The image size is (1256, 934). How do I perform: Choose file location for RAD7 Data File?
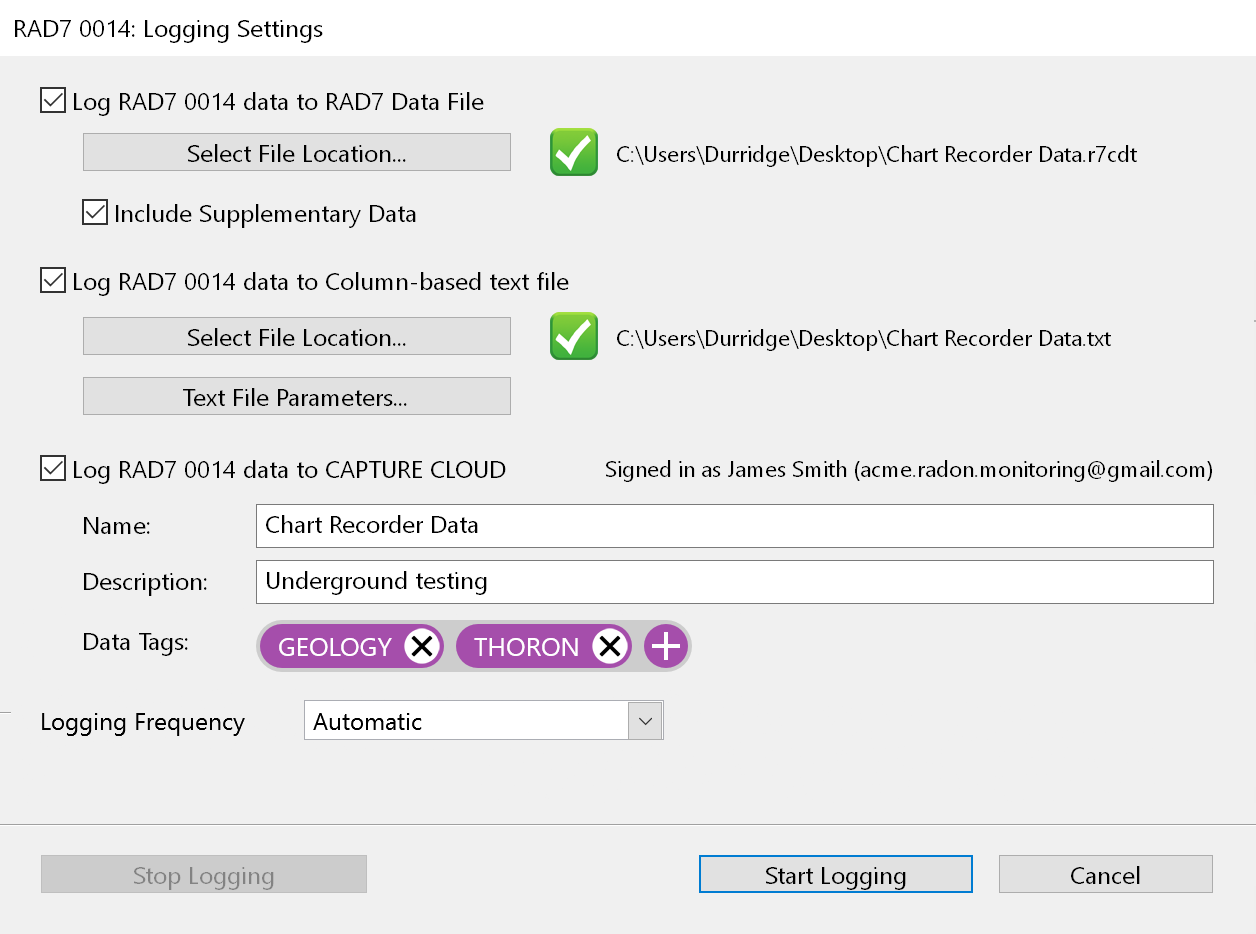click(297, 153)
